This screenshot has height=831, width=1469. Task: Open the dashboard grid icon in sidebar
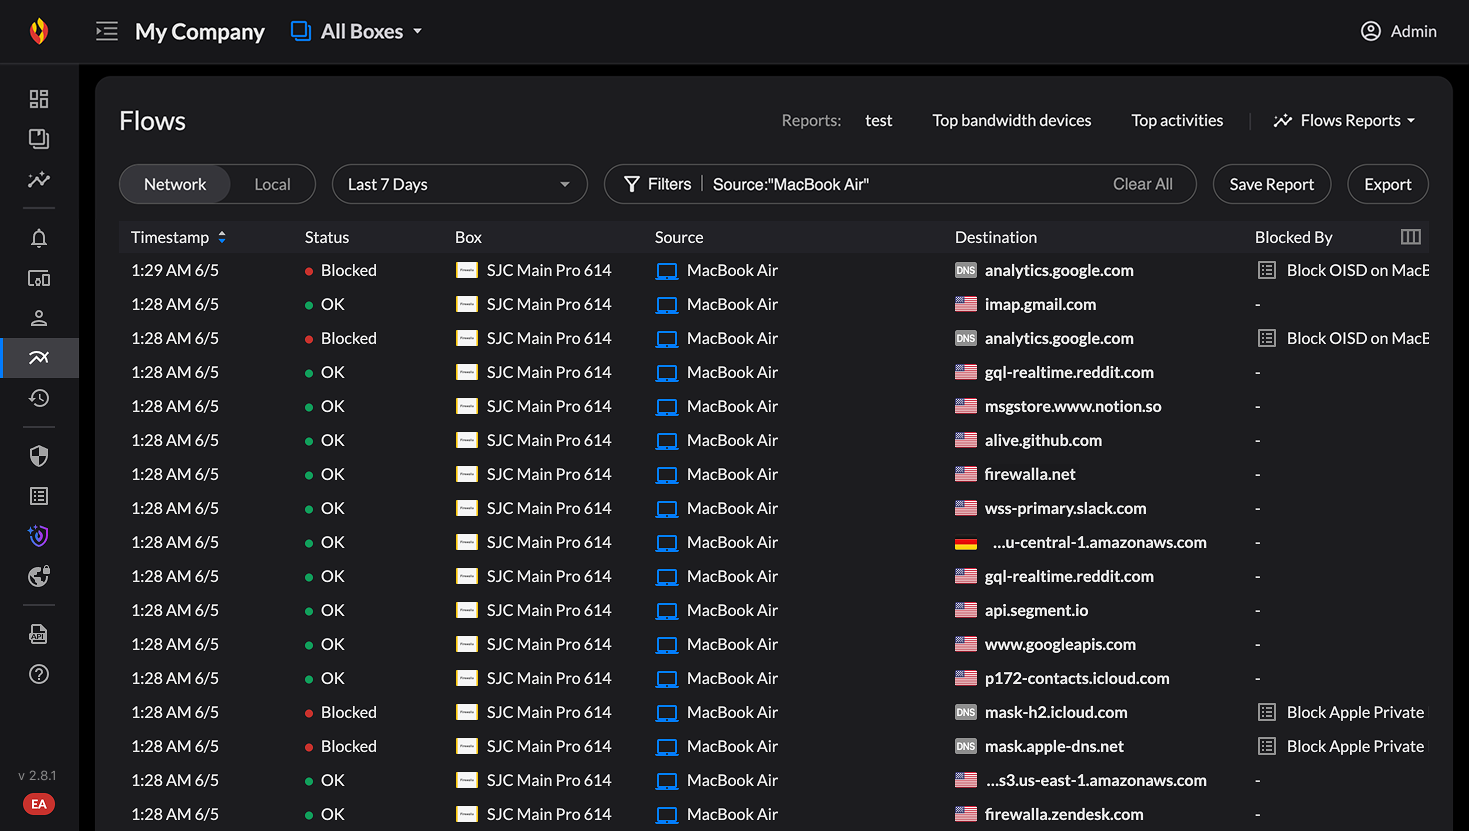point(39,99)
